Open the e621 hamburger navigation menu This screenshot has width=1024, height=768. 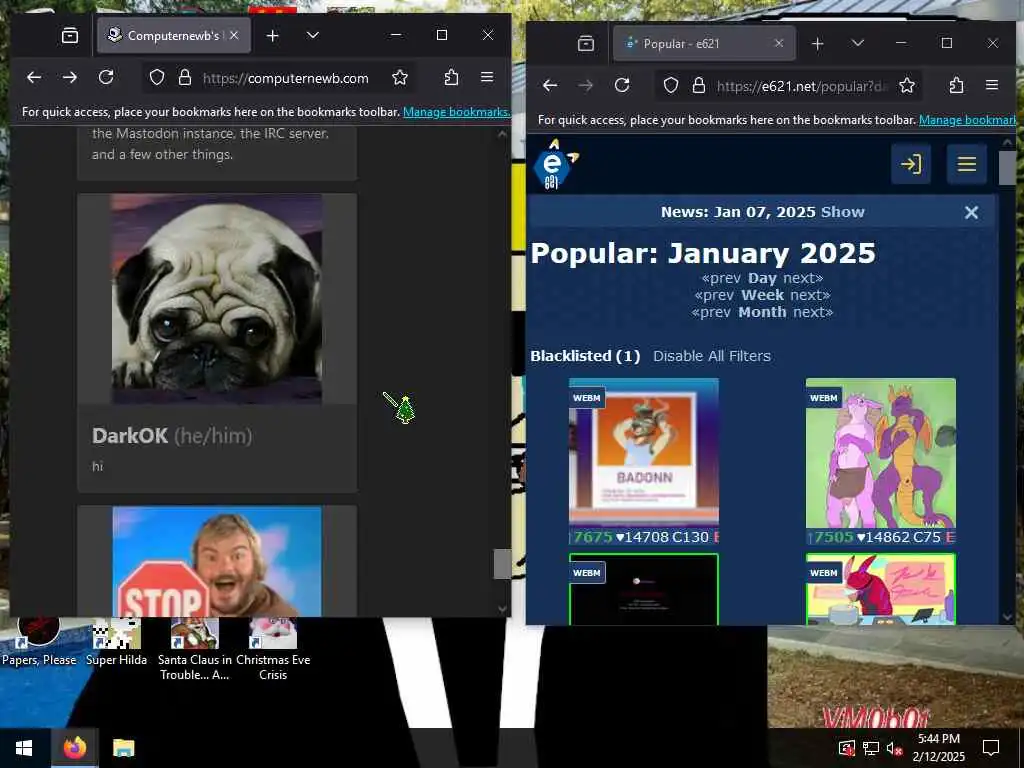967,164
